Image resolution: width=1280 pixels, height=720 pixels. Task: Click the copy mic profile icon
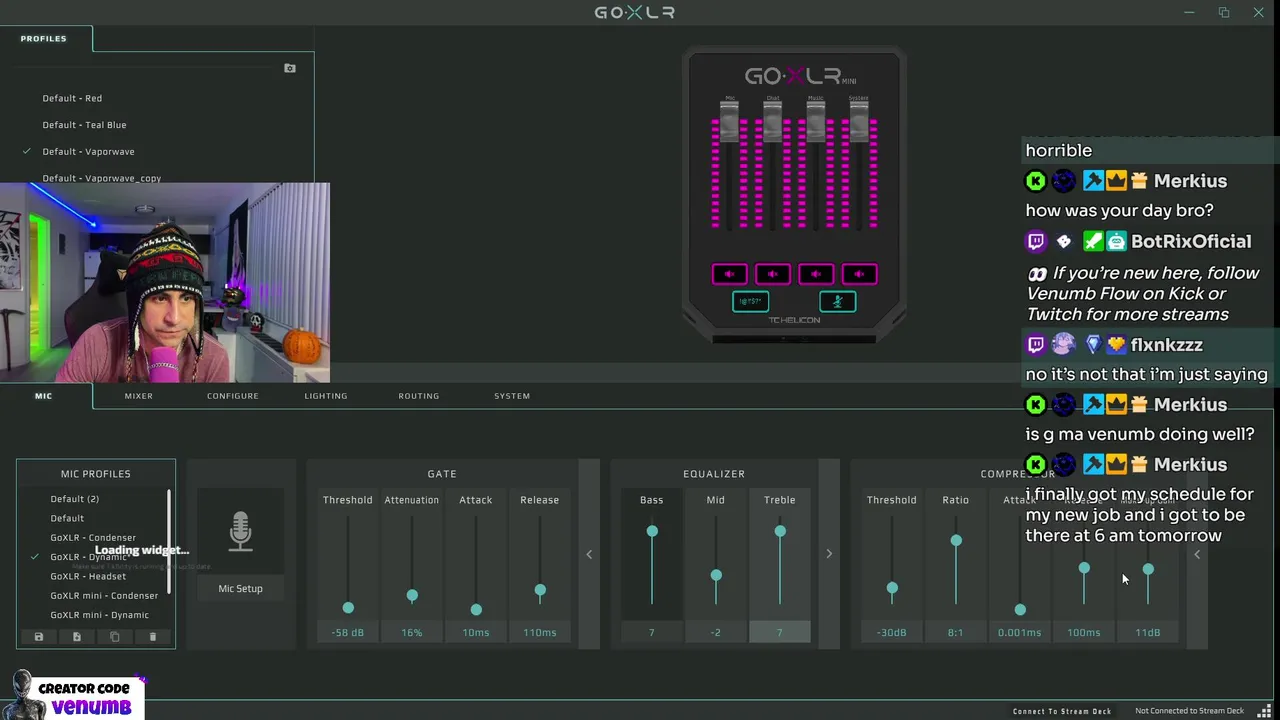(115, 637)
